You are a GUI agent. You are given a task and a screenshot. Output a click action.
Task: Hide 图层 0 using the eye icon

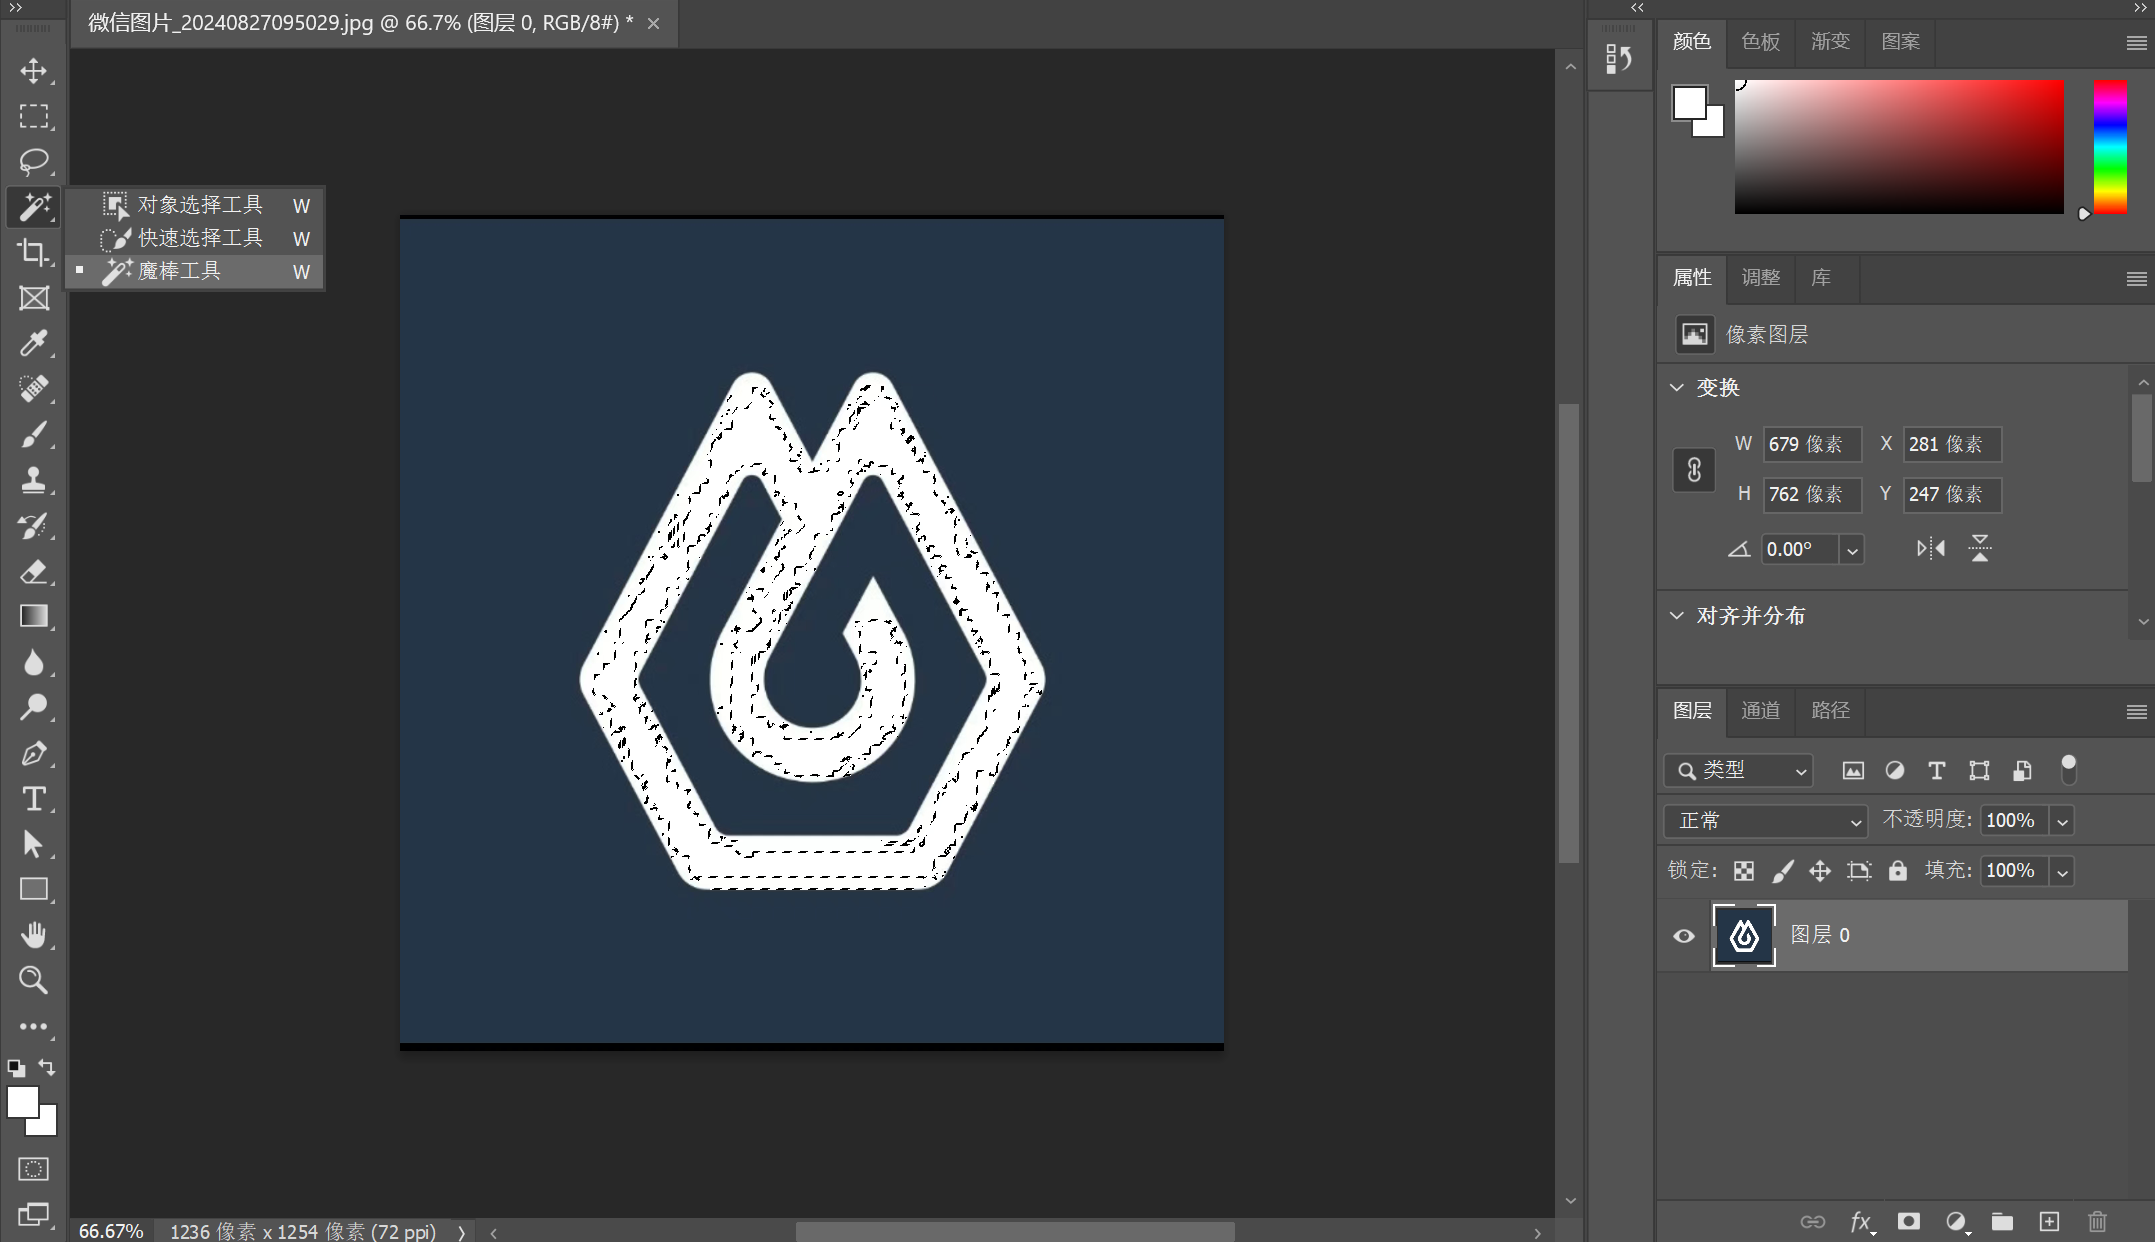(x=1684, y=936)
